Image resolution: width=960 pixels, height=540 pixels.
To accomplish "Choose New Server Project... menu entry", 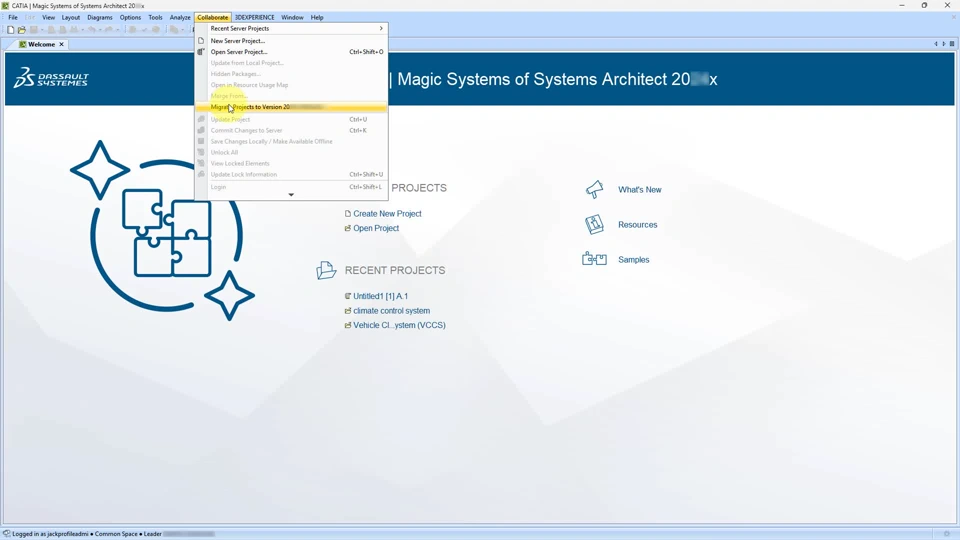I will [x=291, y=40].
